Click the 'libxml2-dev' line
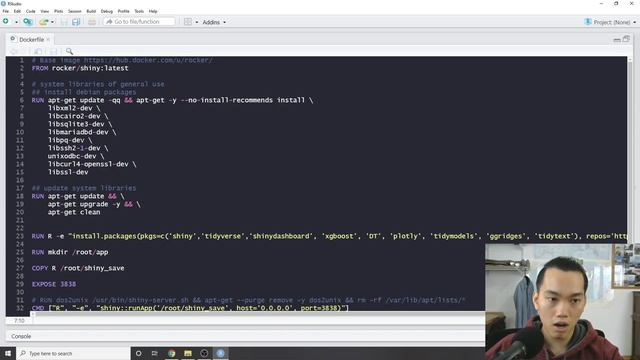This screenshot has height=360, width=640. tap(74, 108)
